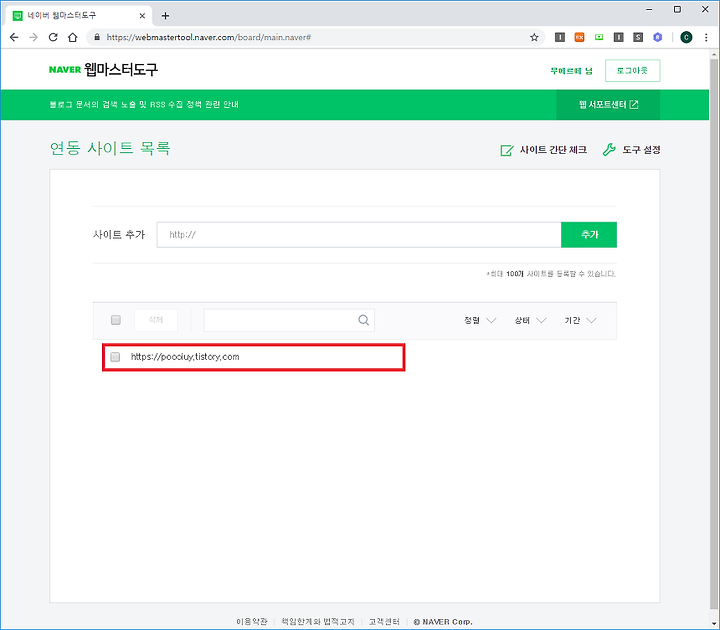Close the 네이버 웹마스터도구 tab
The height and width of the screenshot is (630, 720).
(142, 16)
